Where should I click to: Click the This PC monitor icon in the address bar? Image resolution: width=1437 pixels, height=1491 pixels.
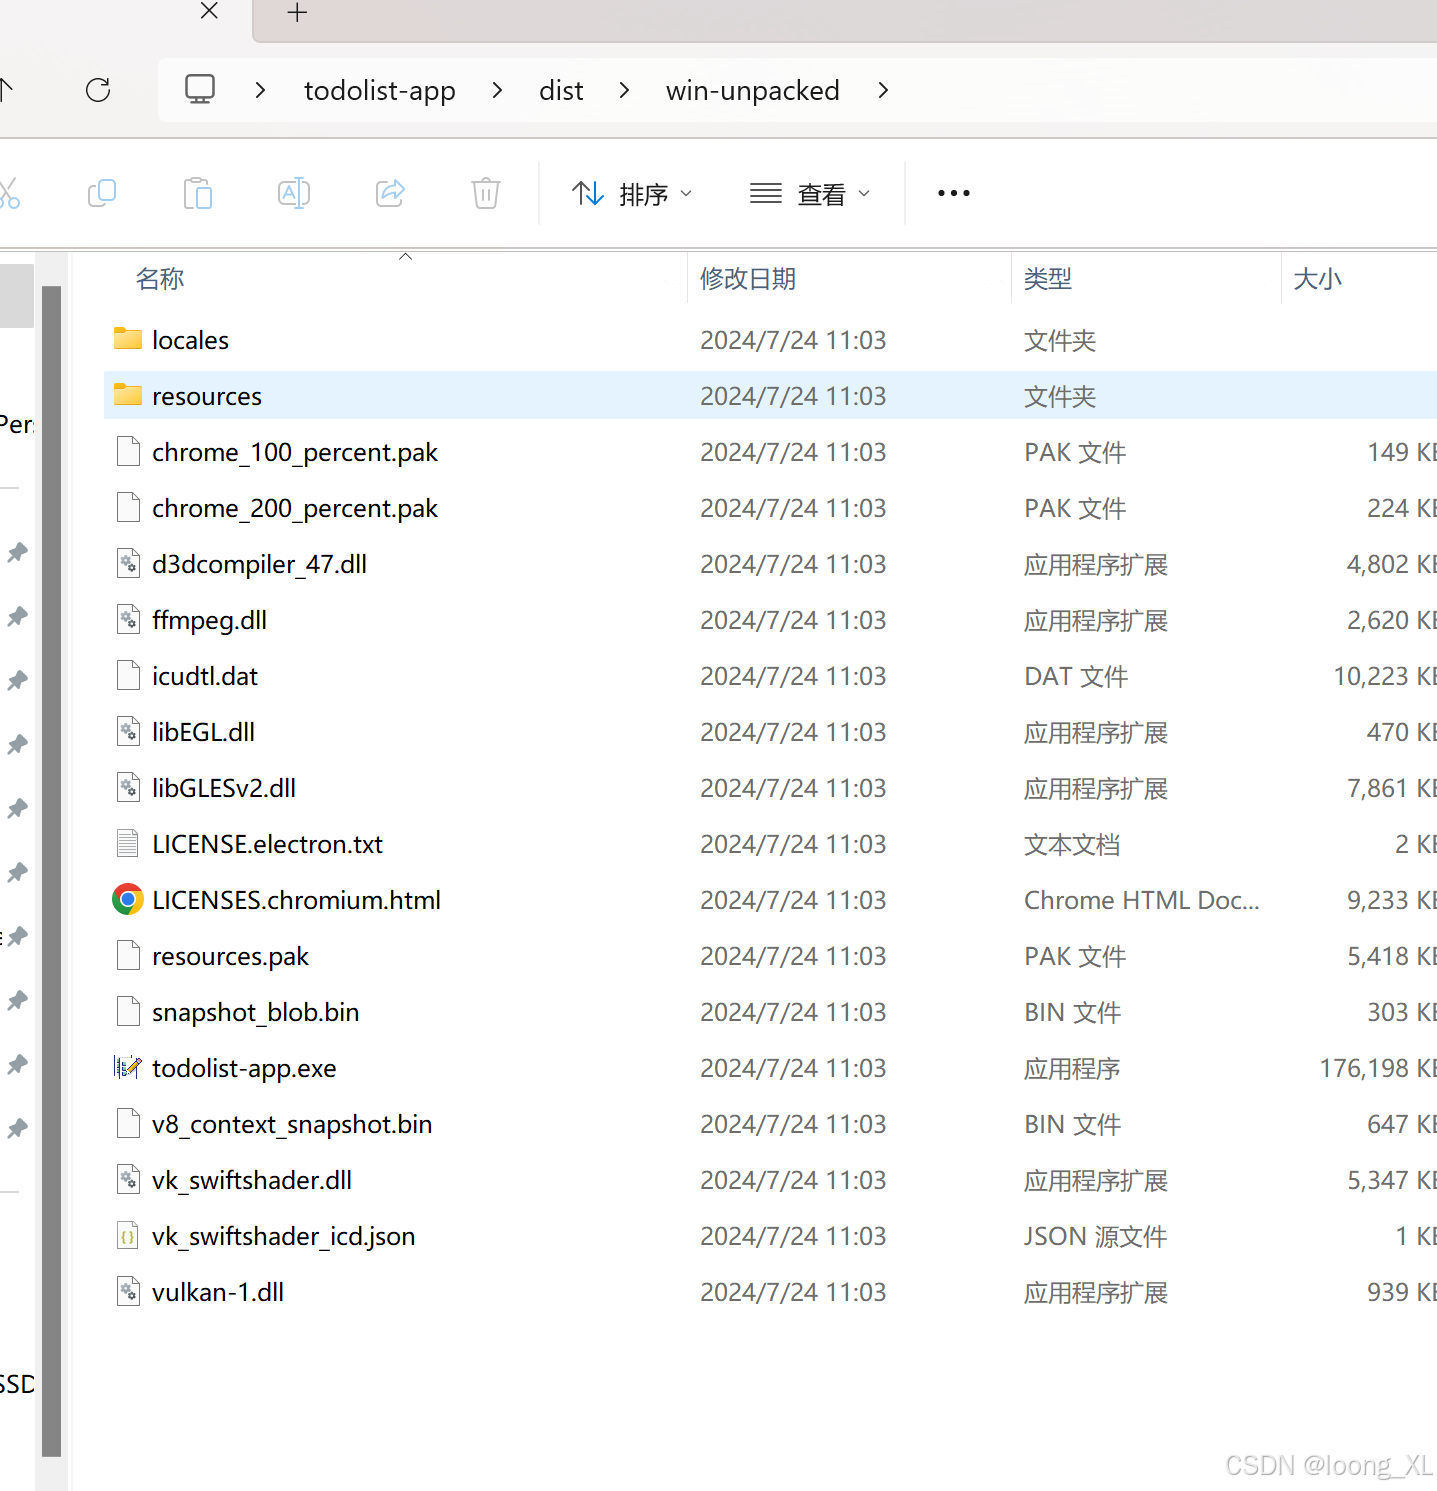(200, 90)
